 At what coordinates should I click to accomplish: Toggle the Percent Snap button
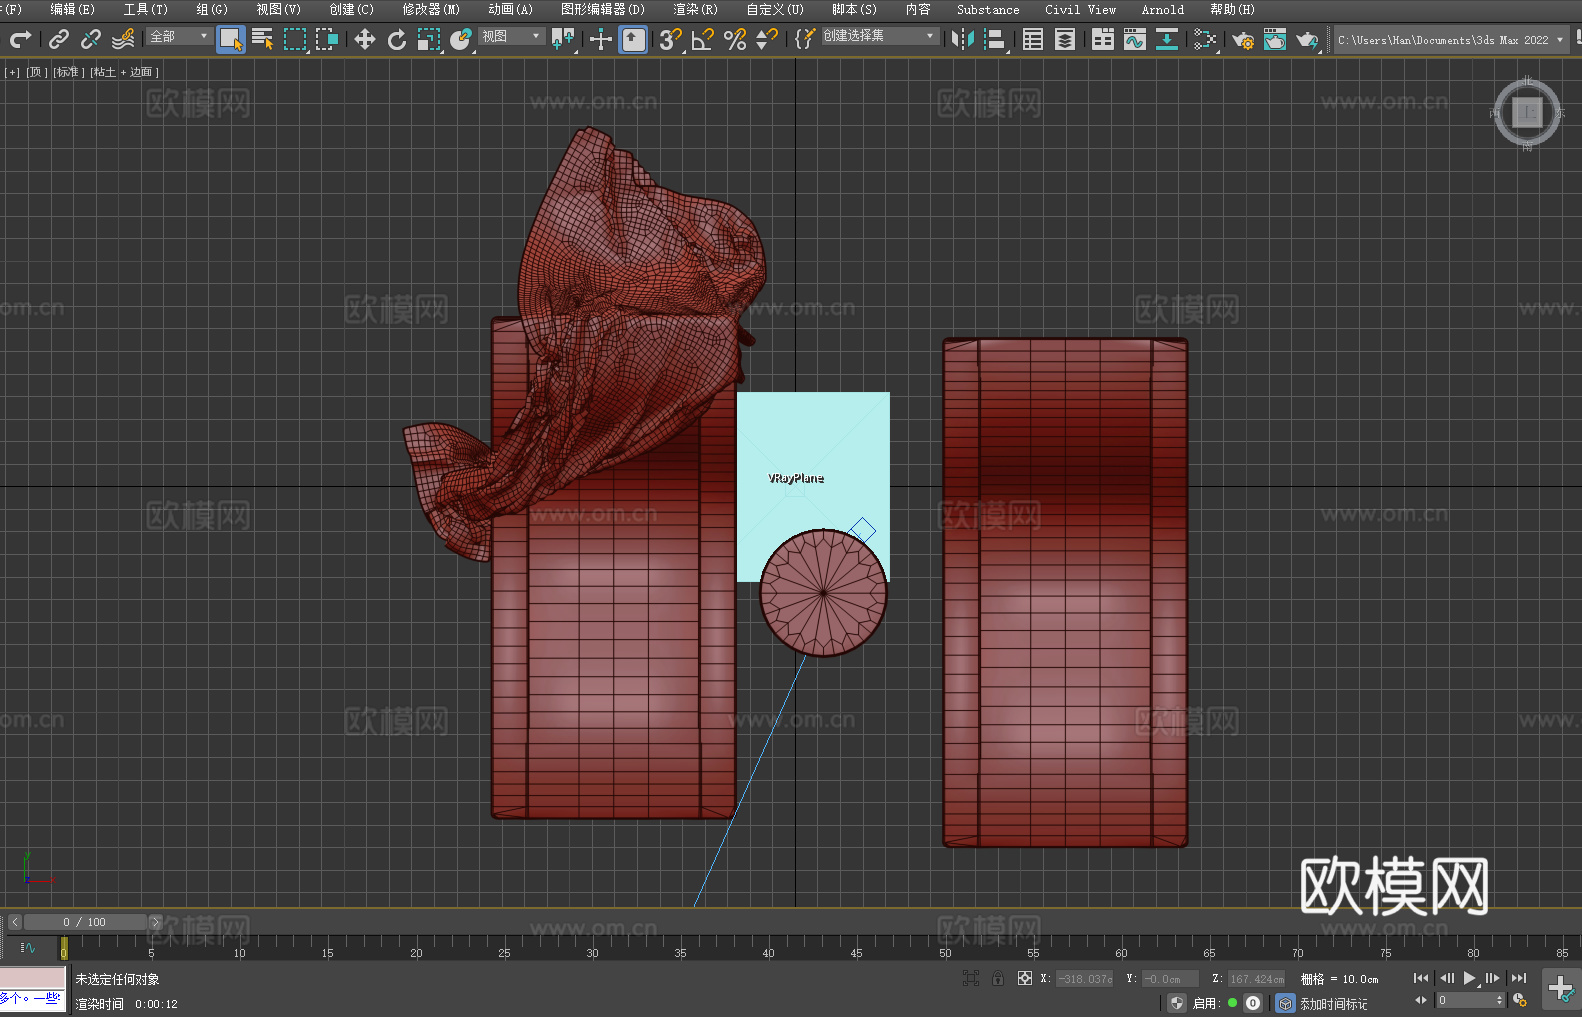click(x=735, y=39)
